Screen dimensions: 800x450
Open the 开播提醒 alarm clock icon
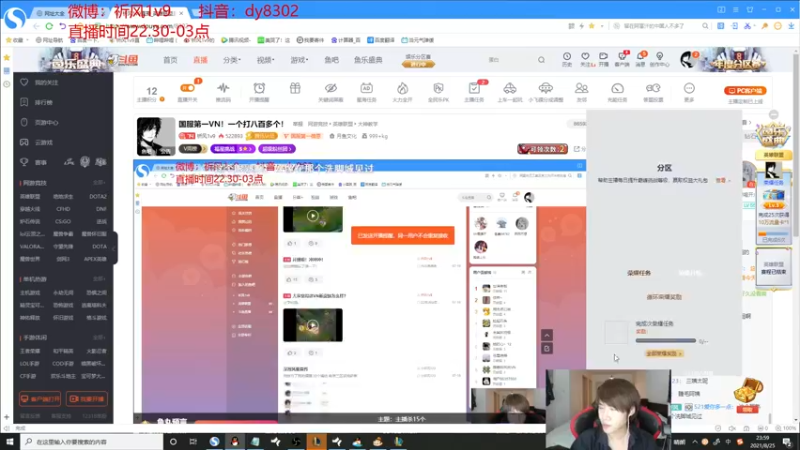(259, 88)
